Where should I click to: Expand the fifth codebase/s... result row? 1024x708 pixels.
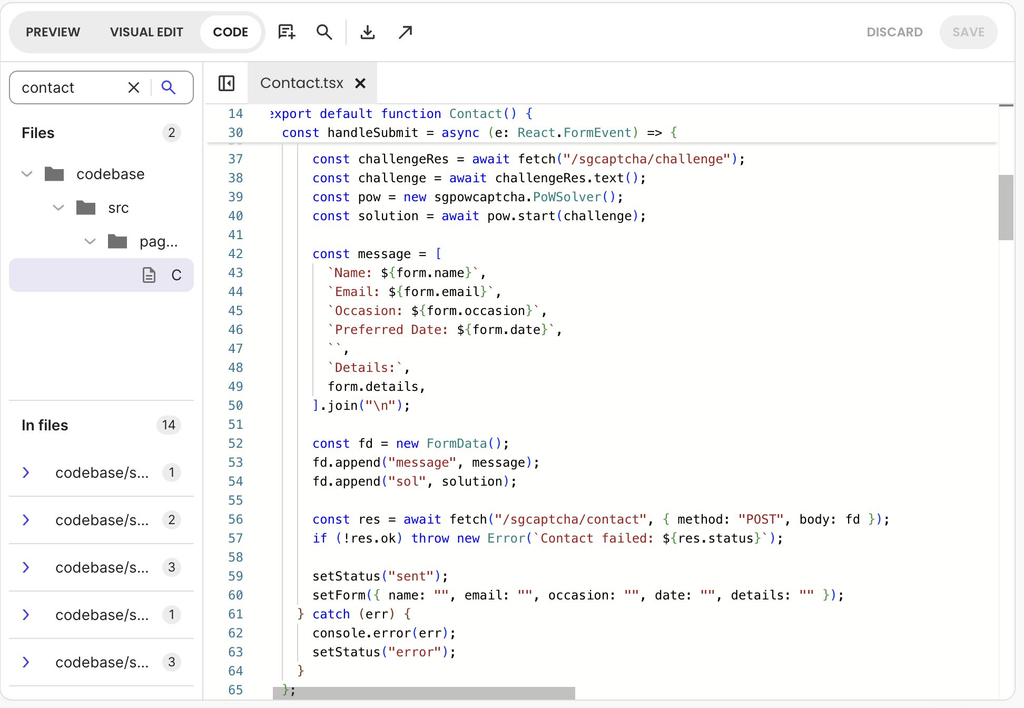point(26,662)
